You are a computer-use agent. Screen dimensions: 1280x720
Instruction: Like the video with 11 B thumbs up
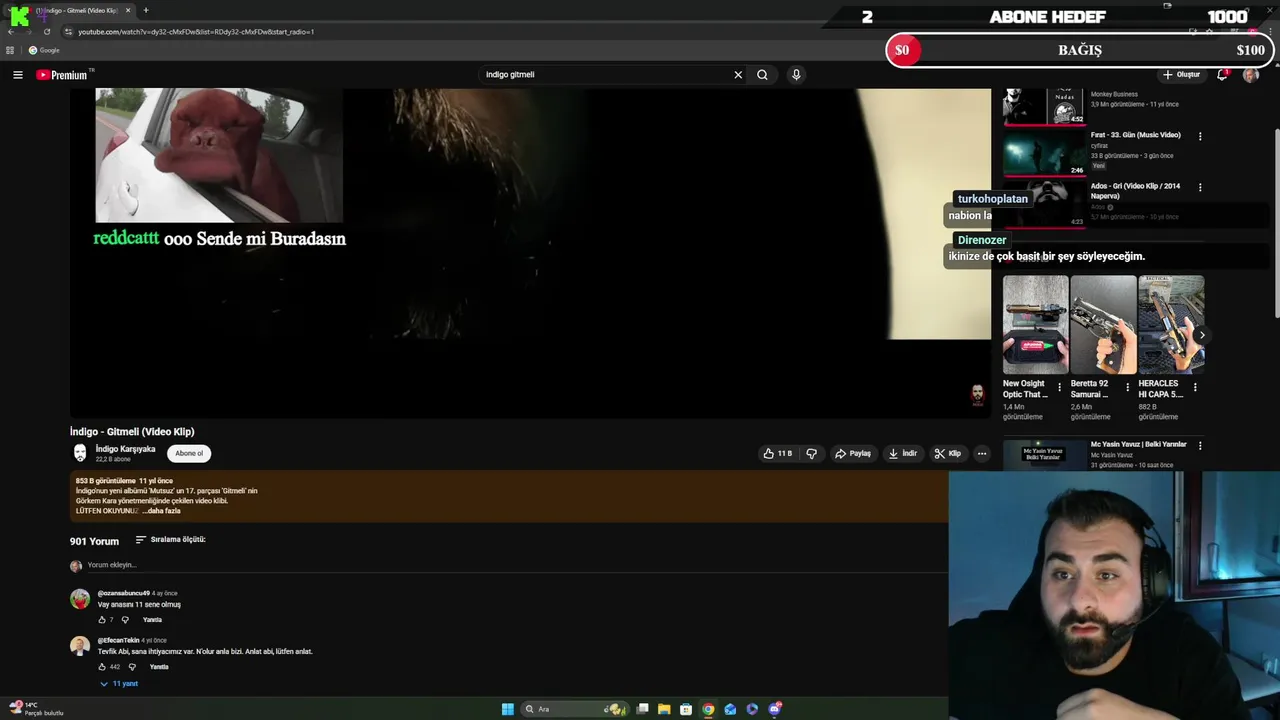(x=777, y=453)
